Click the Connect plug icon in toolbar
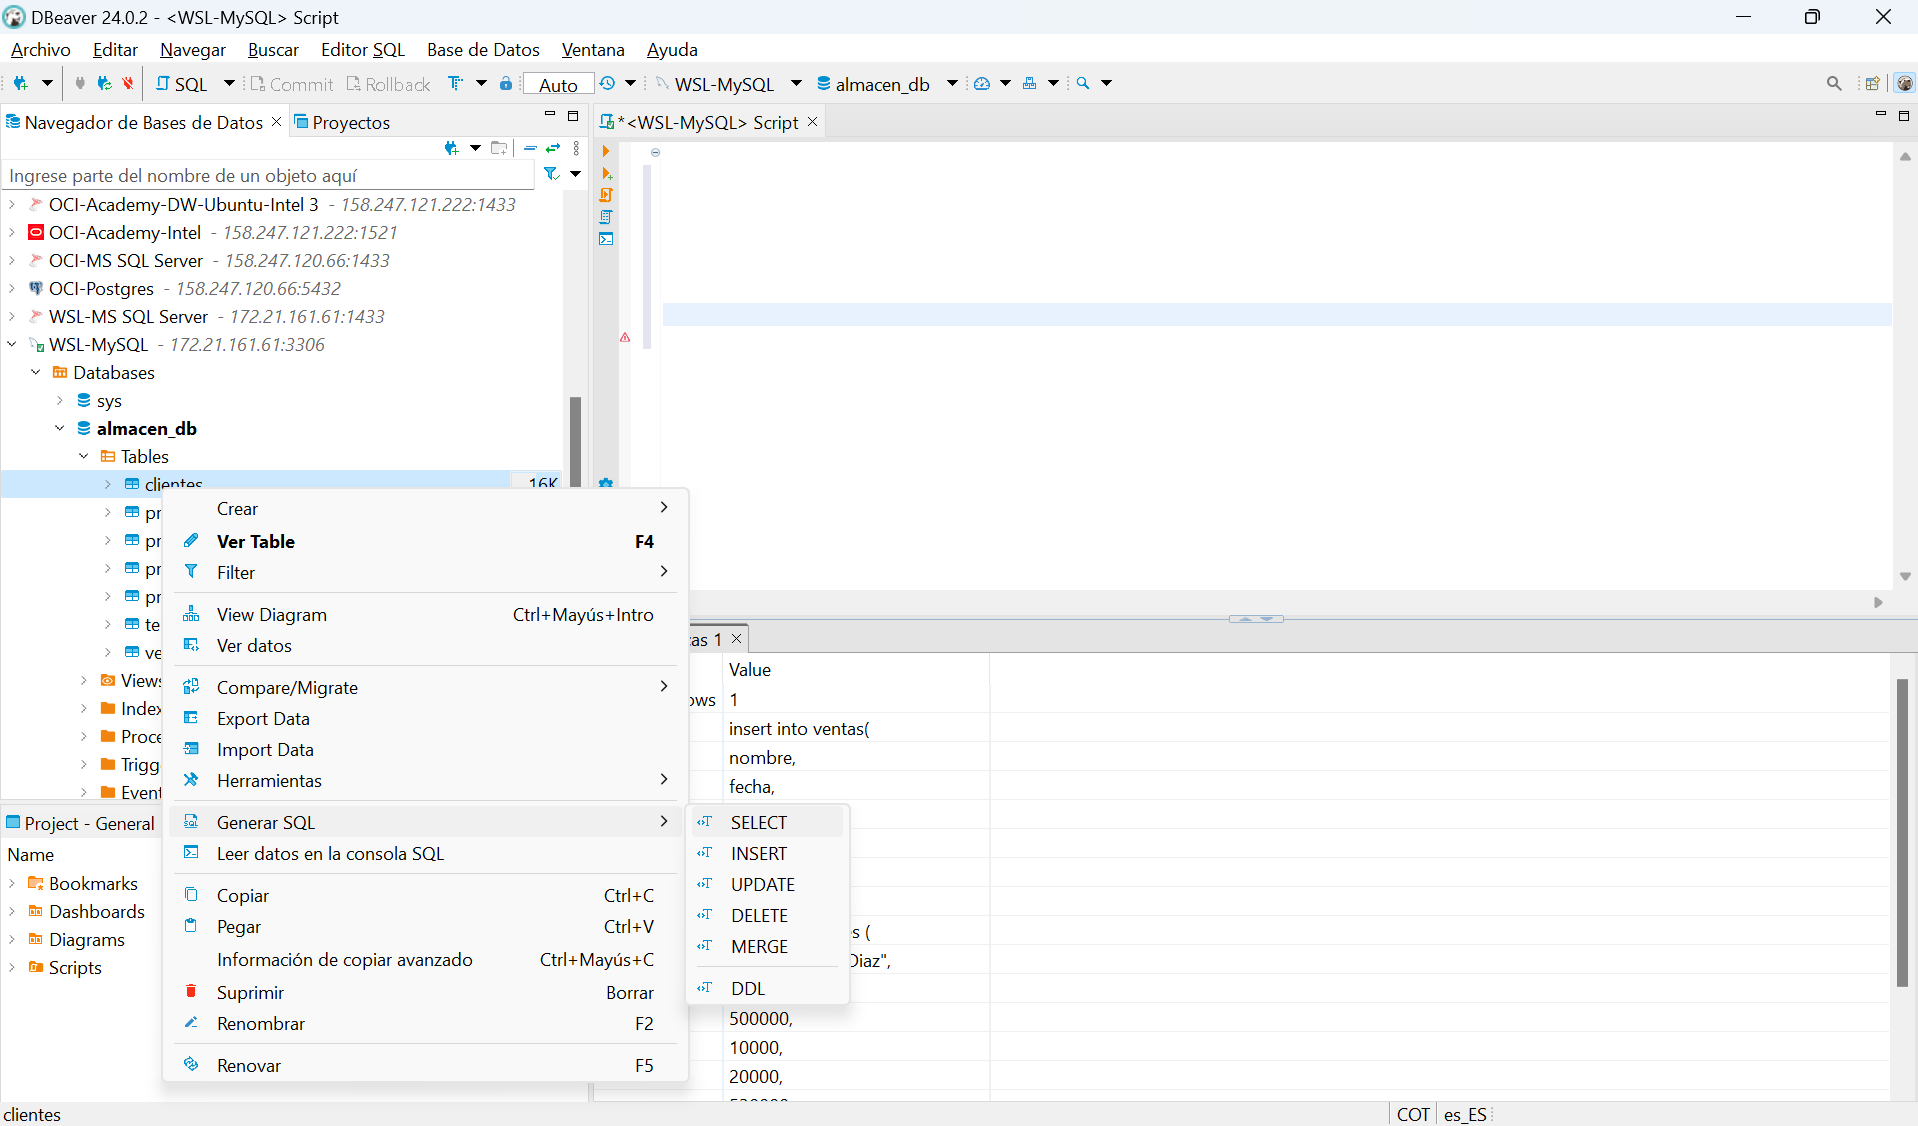 tap(80, 84)
